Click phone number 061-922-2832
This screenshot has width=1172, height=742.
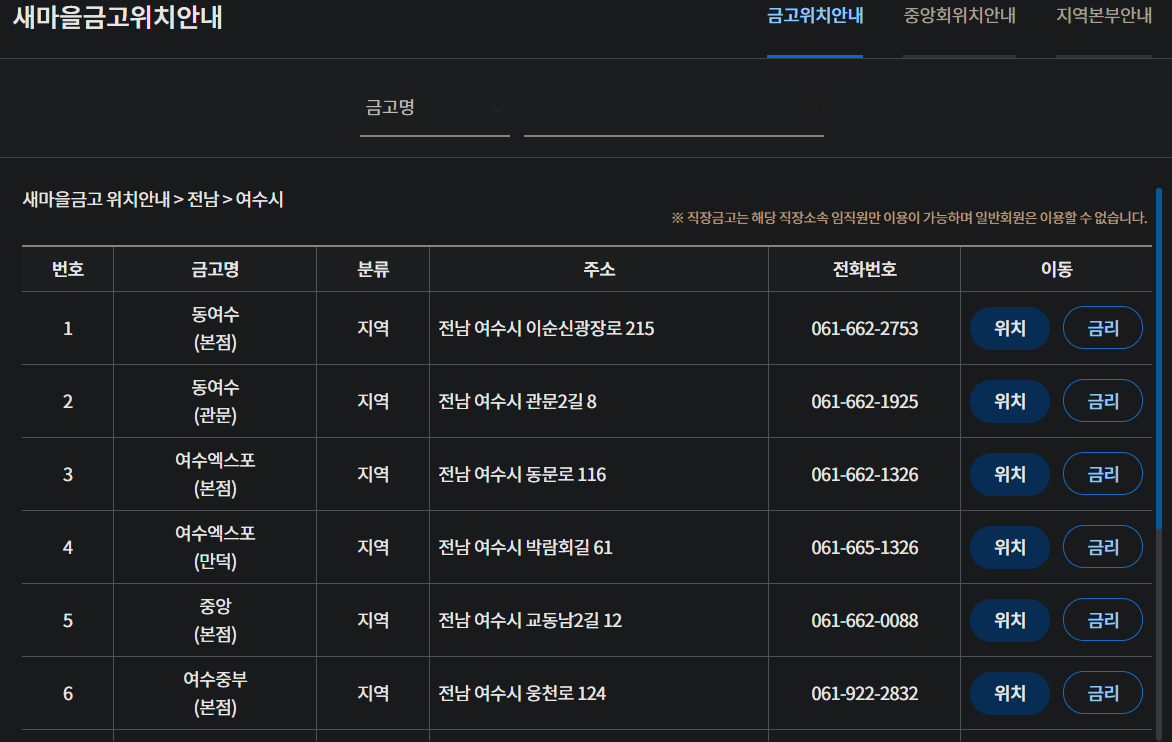865,693
